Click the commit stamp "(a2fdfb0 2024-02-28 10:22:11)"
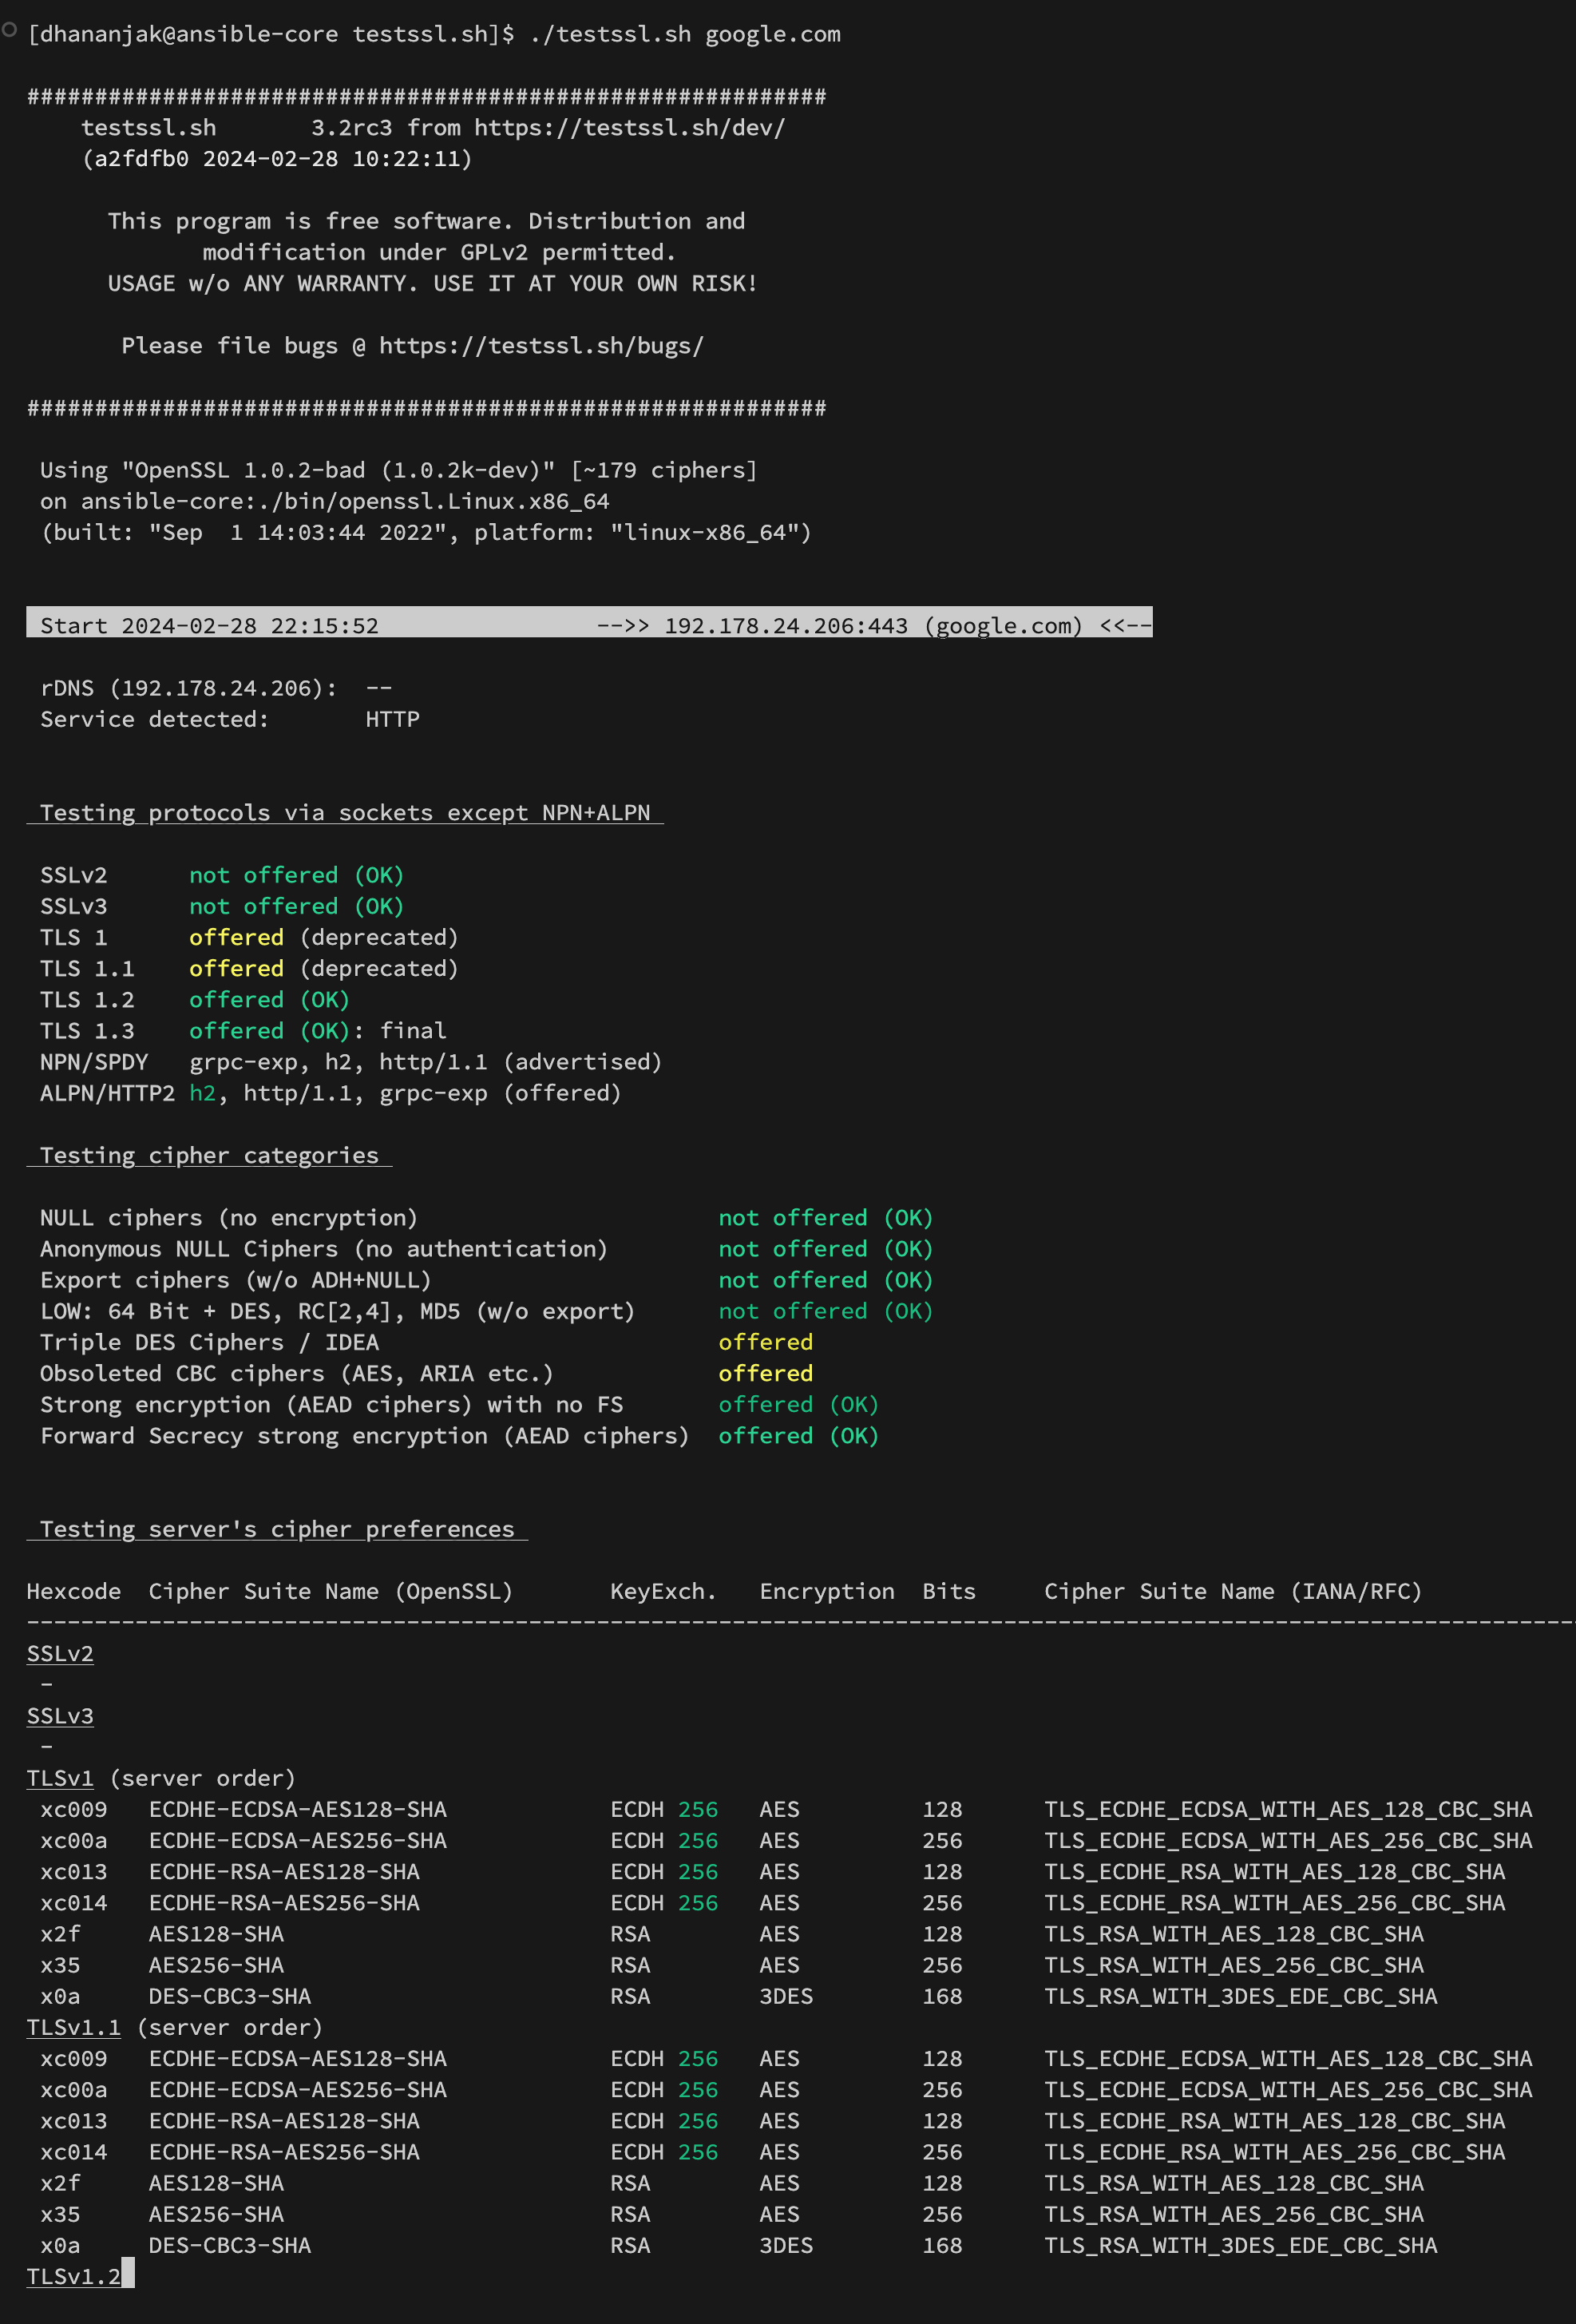 click(x=277, y=159)
